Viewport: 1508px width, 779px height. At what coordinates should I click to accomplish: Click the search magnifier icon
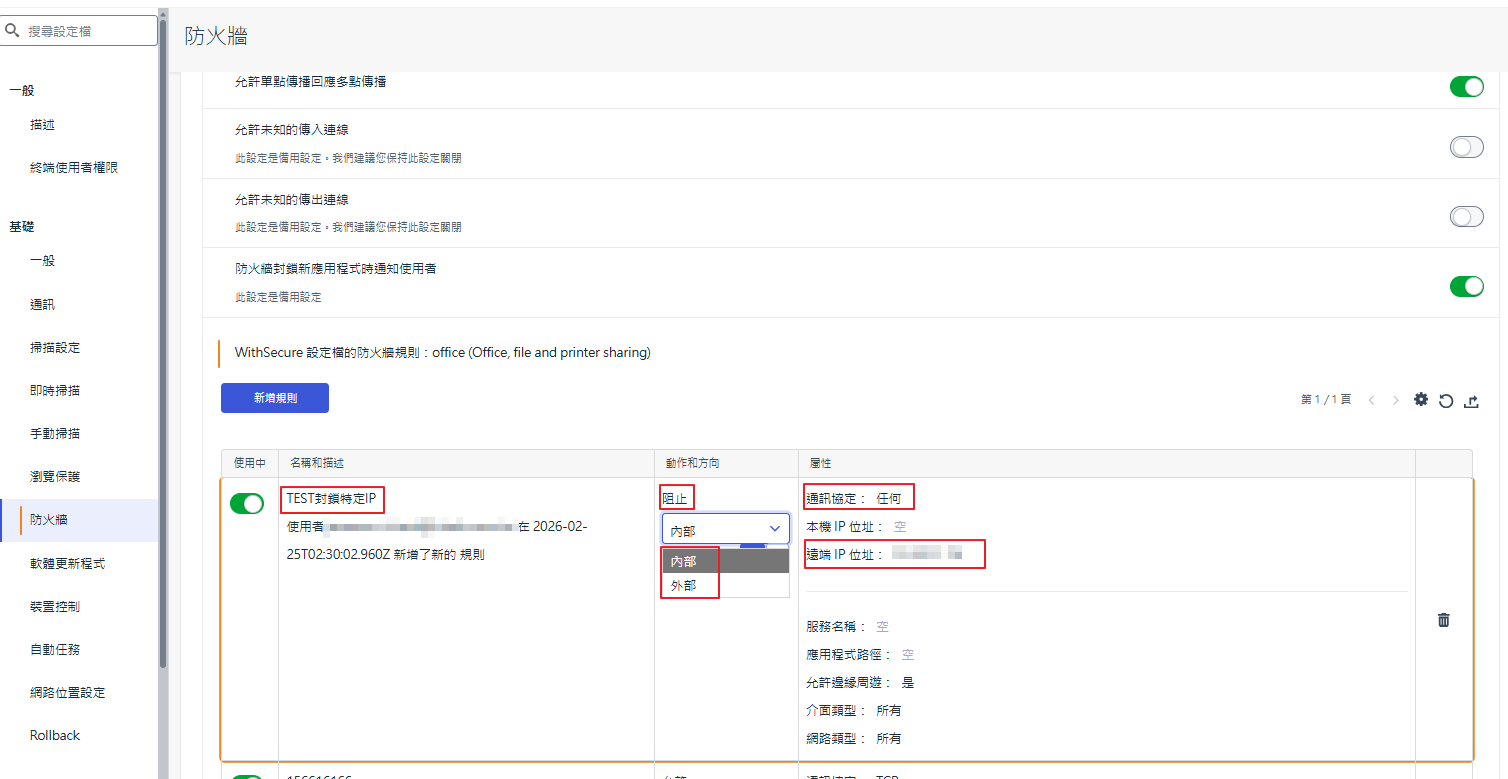[13, 31]
